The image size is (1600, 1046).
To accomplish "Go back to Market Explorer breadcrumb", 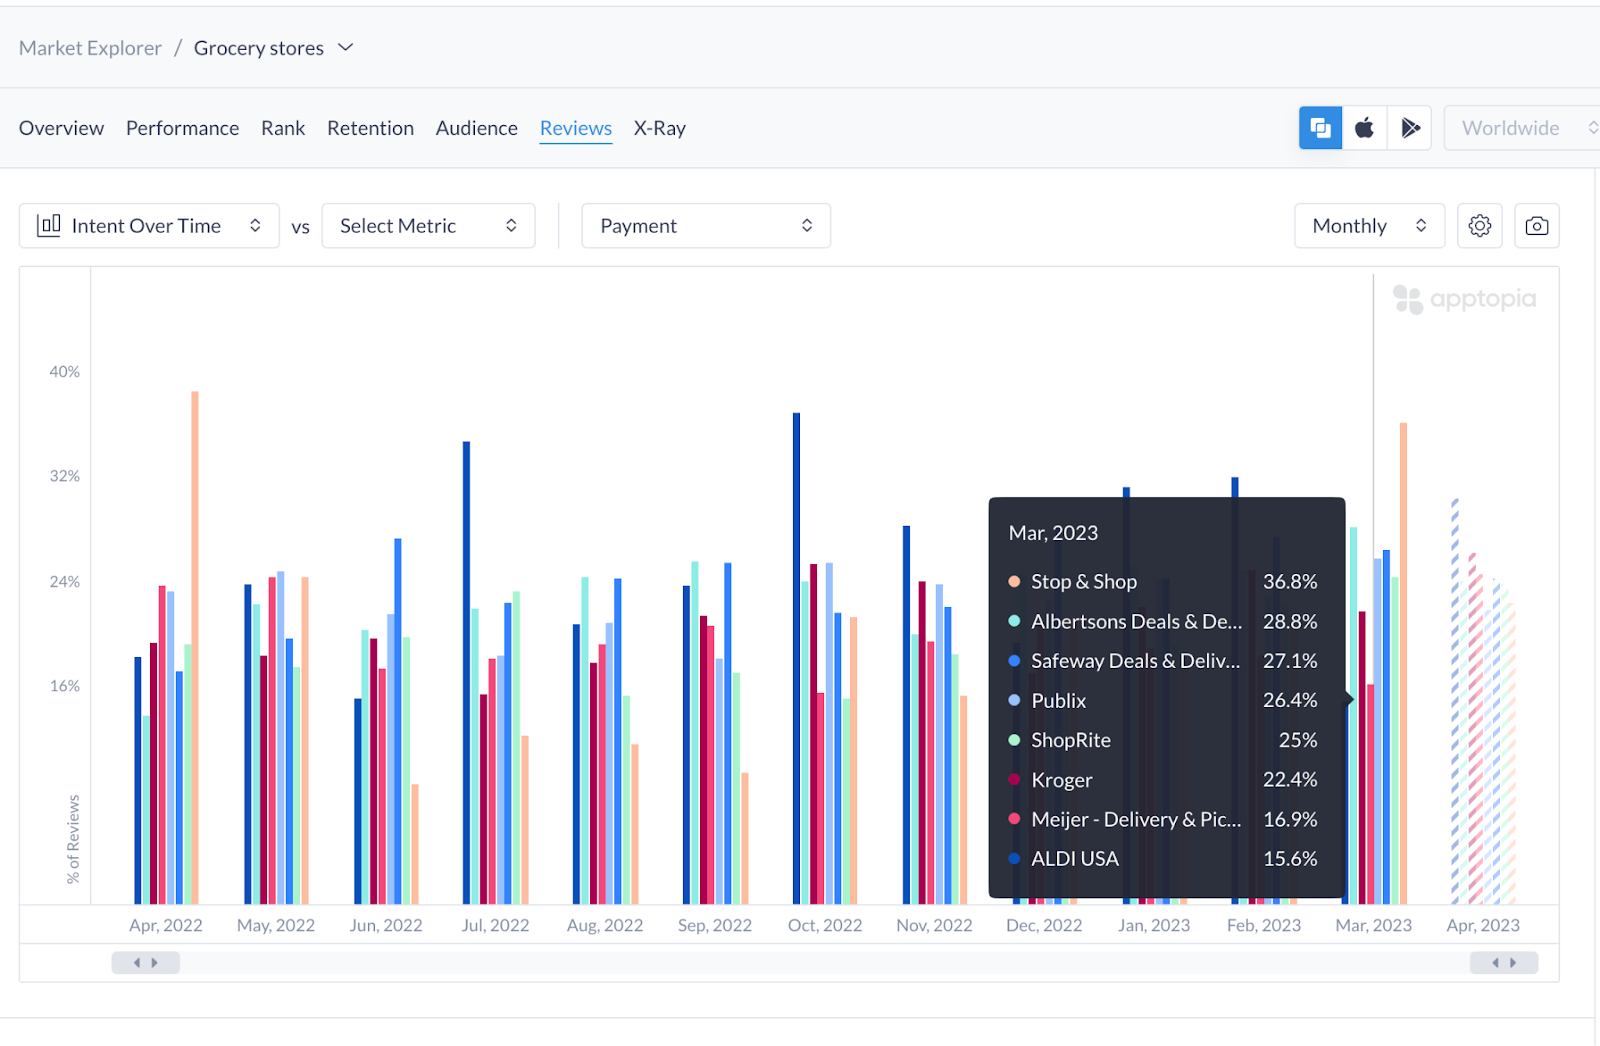I will point(90,48).
